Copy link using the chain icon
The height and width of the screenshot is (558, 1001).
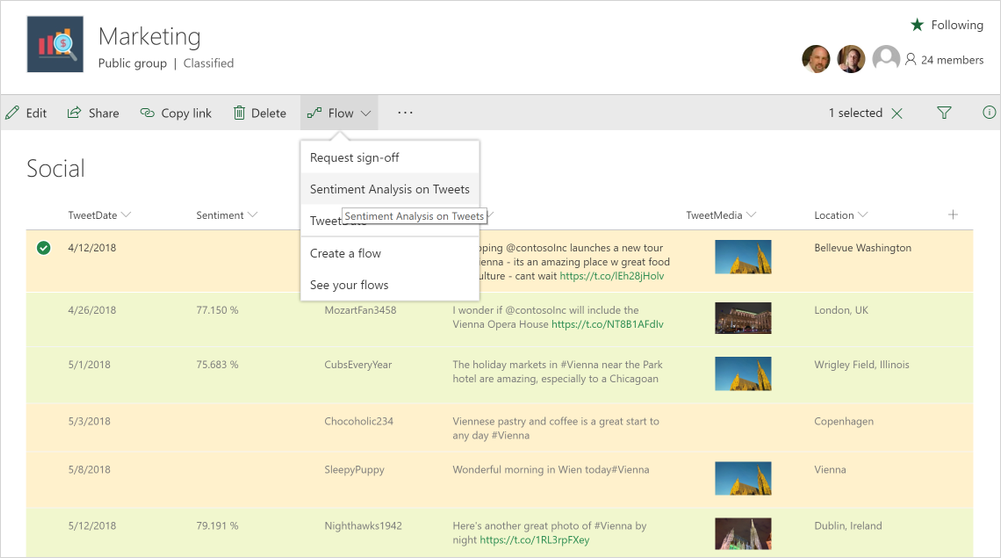point(147,113)
